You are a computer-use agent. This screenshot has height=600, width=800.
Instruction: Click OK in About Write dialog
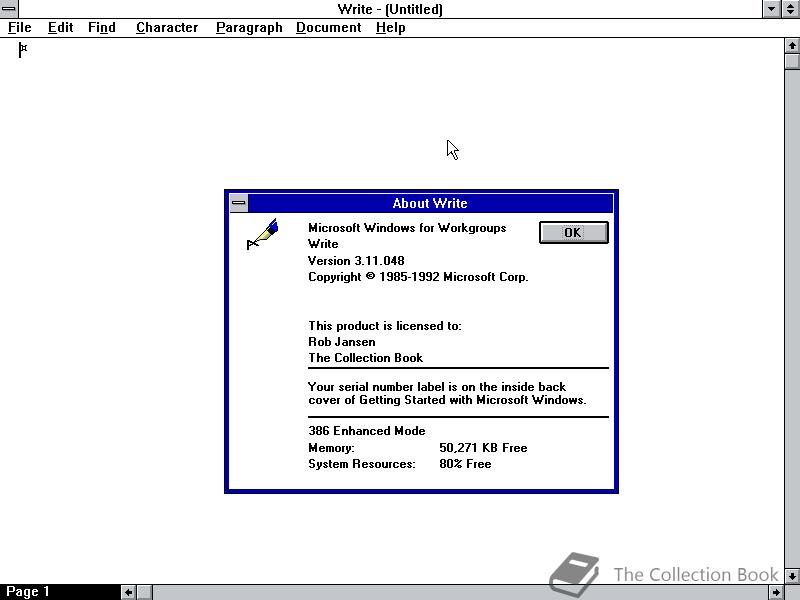coord(573,233)
